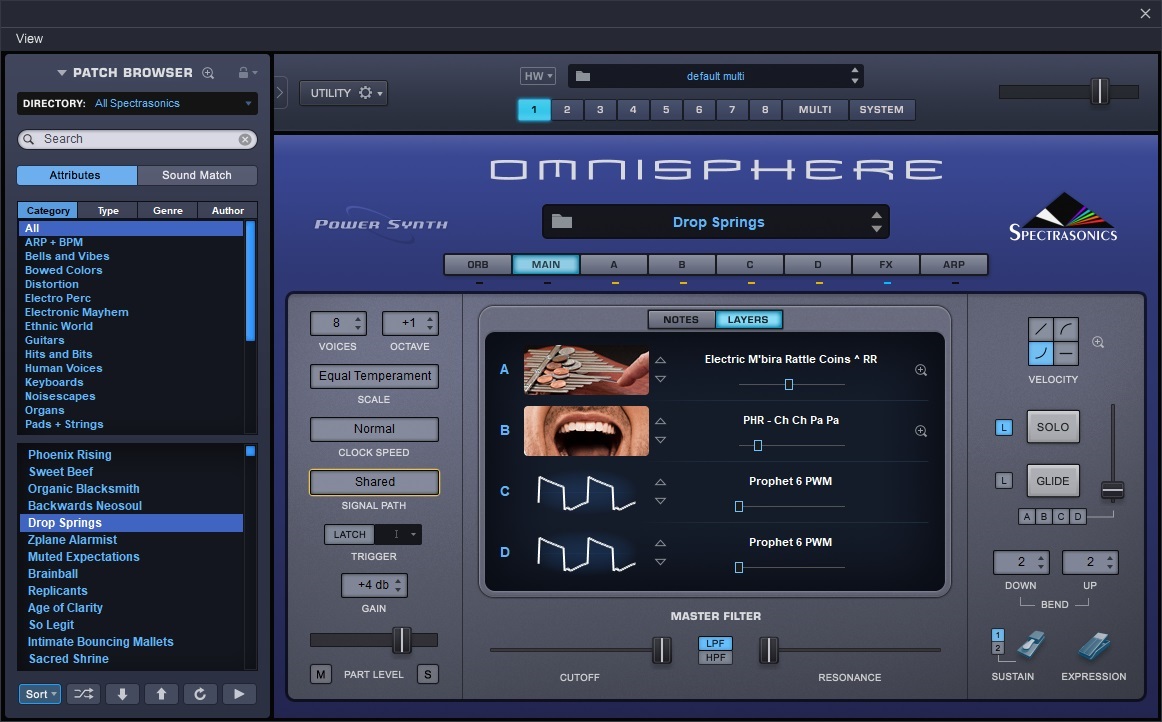Viewport: 1162px width, 722px height.
Task: Toggle the part mute M button
Action: click(x=320, y=674)
